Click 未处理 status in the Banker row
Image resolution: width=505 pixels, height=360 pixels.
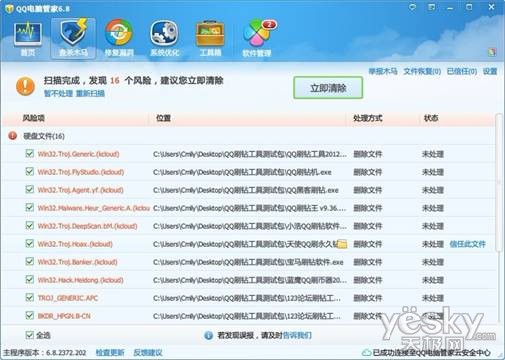pos(433,262)
